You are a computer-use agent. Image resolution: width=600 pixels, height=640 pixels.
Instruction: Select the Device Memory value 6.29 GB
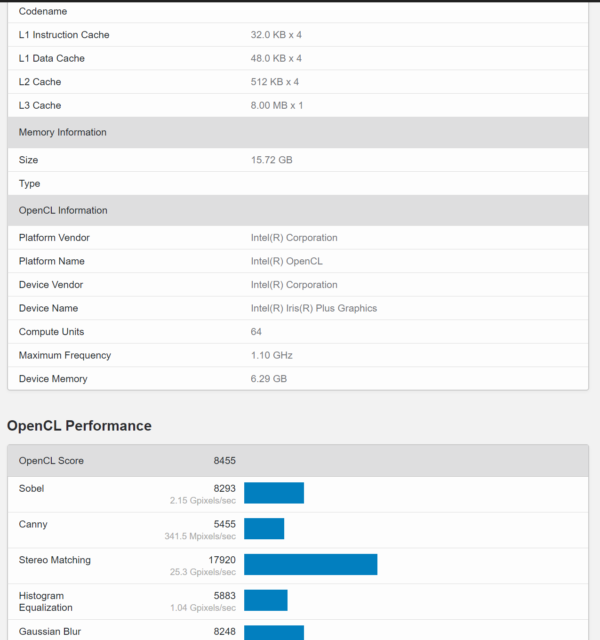click(268, 379)
